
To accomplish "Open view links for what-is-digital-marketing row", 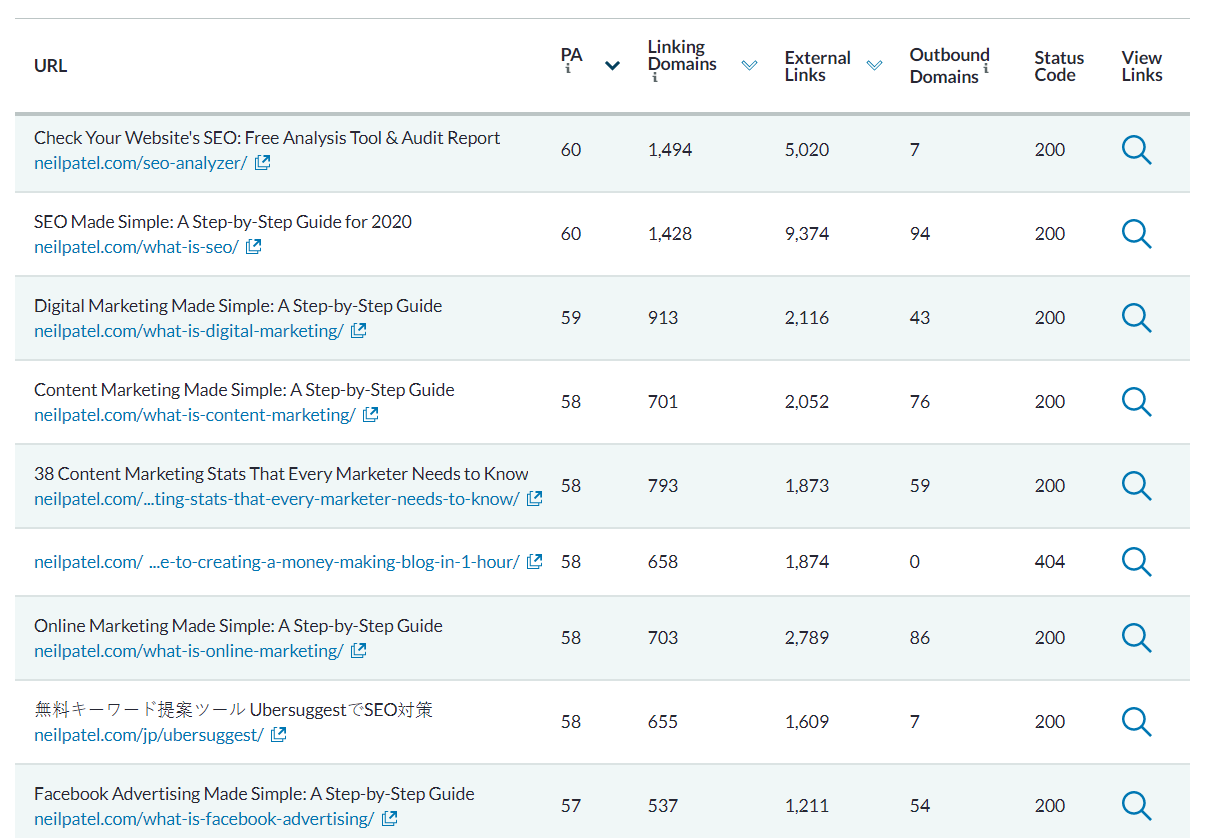I will [x=1136, y=318].
